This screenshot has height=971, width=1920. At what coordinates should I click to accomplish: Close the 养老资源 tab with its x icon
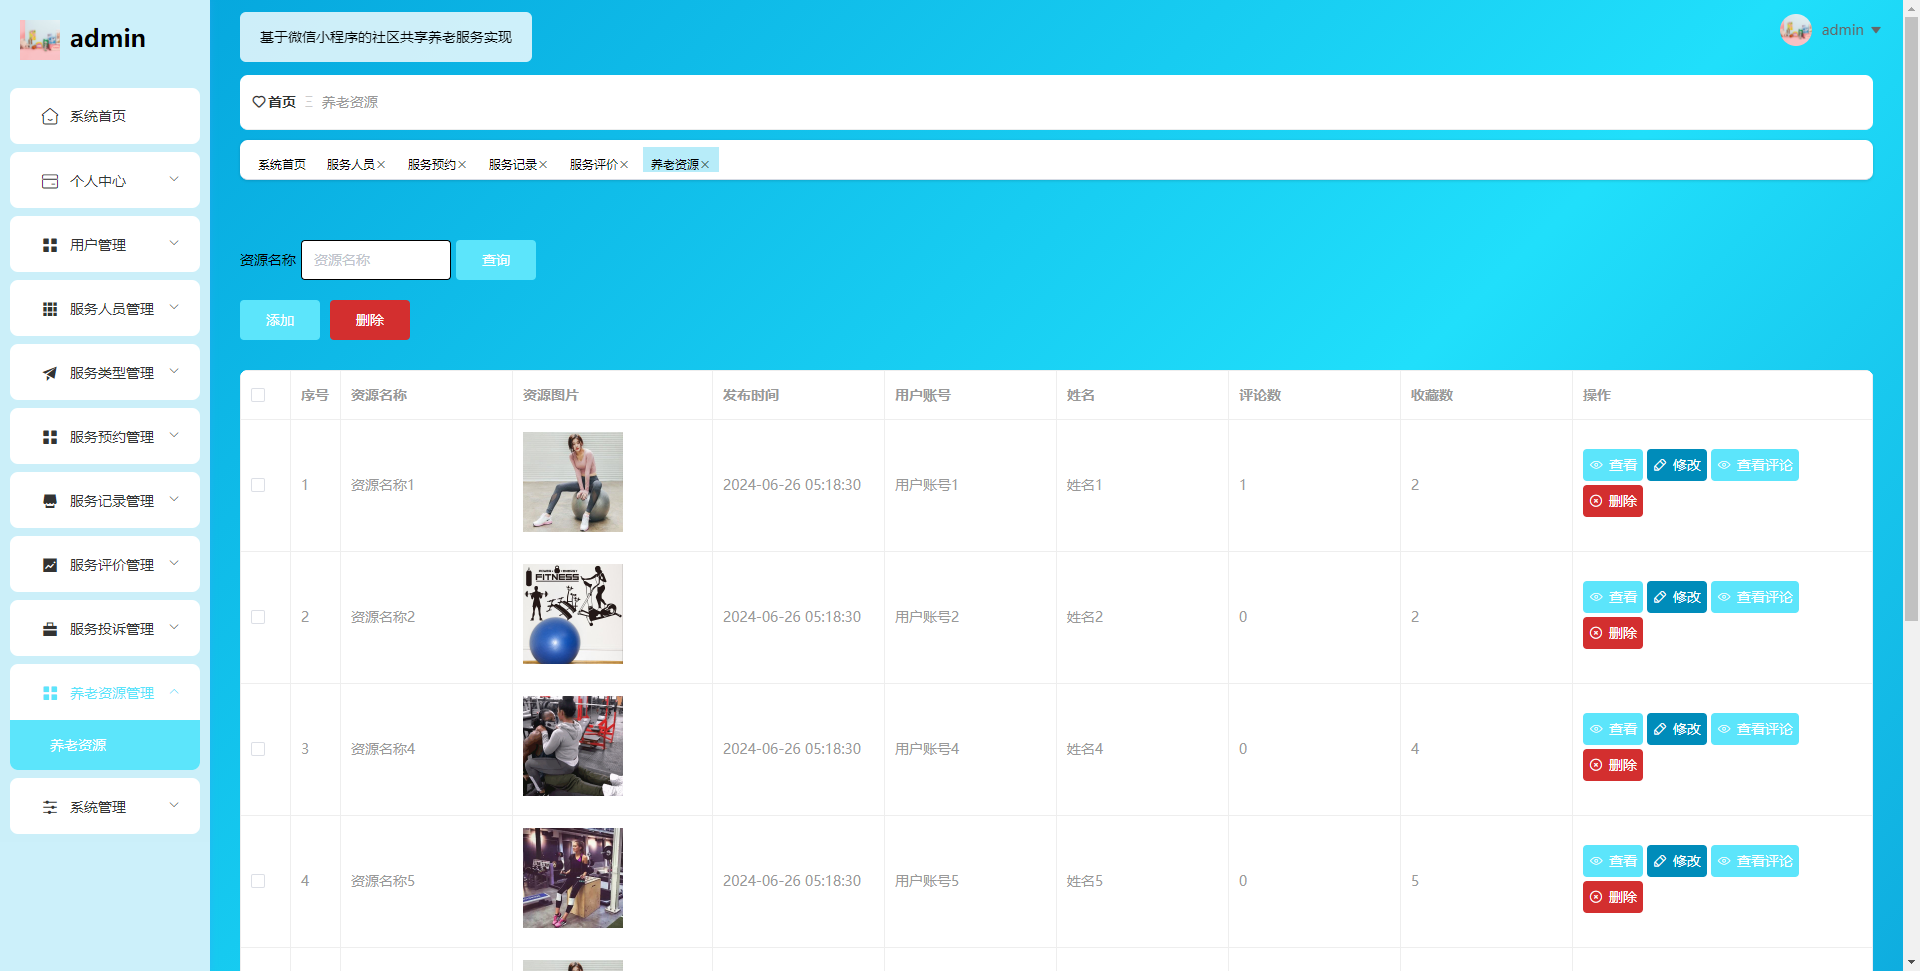coord(705,165)
